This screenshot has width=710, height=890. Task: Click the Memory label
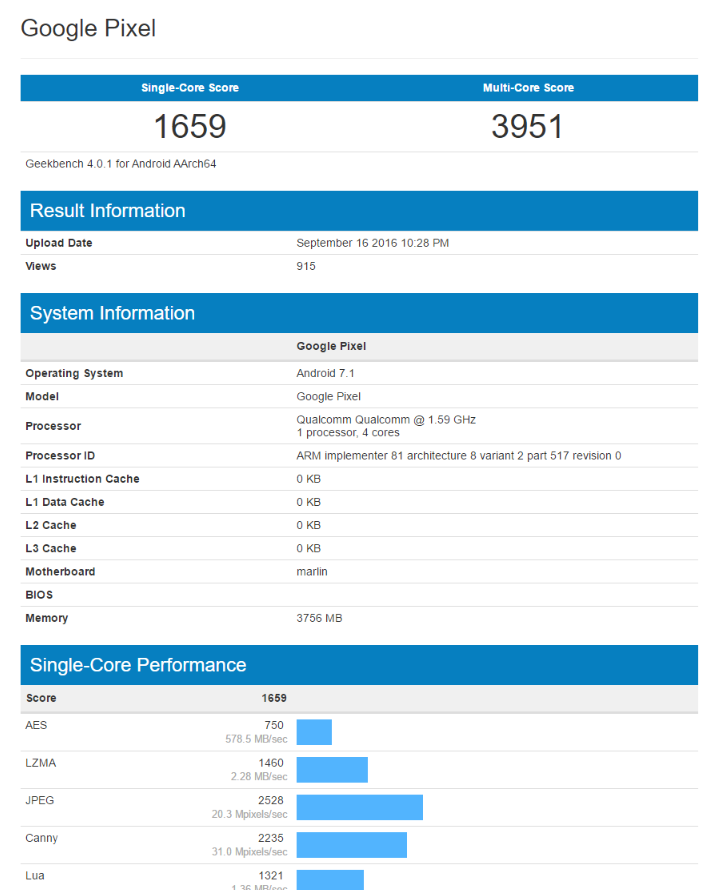(46, 619)
